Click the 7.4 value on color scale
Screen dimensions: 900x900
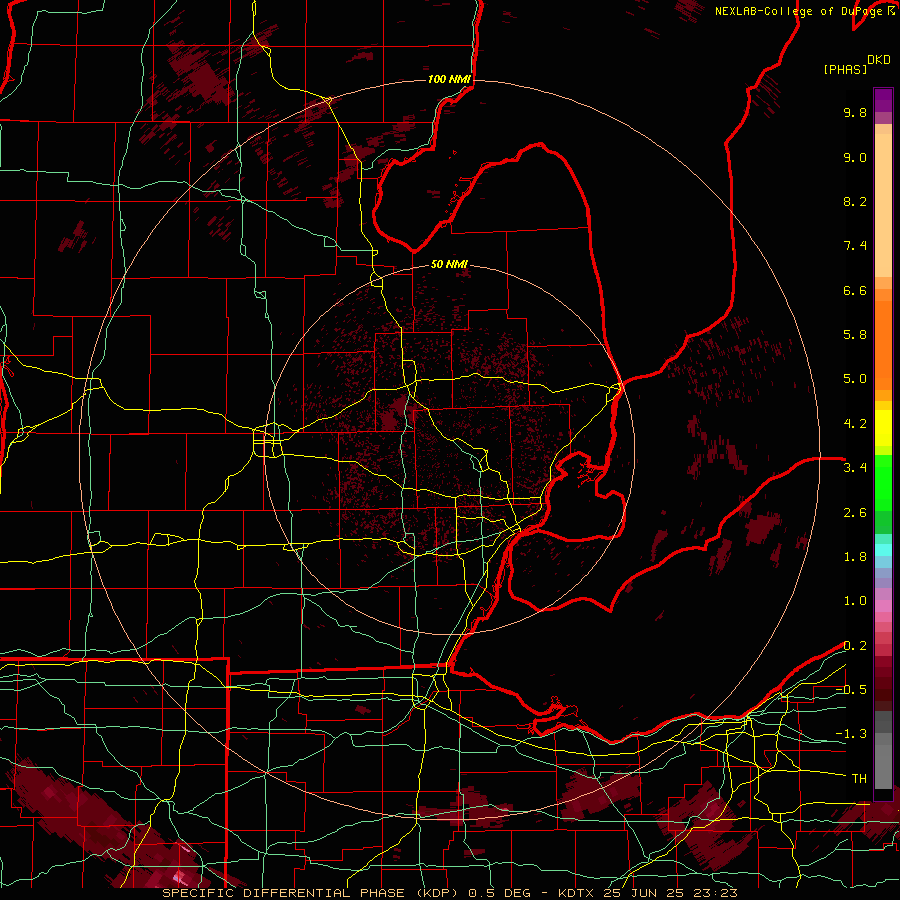pyautogui.click(x=855, y=246)
